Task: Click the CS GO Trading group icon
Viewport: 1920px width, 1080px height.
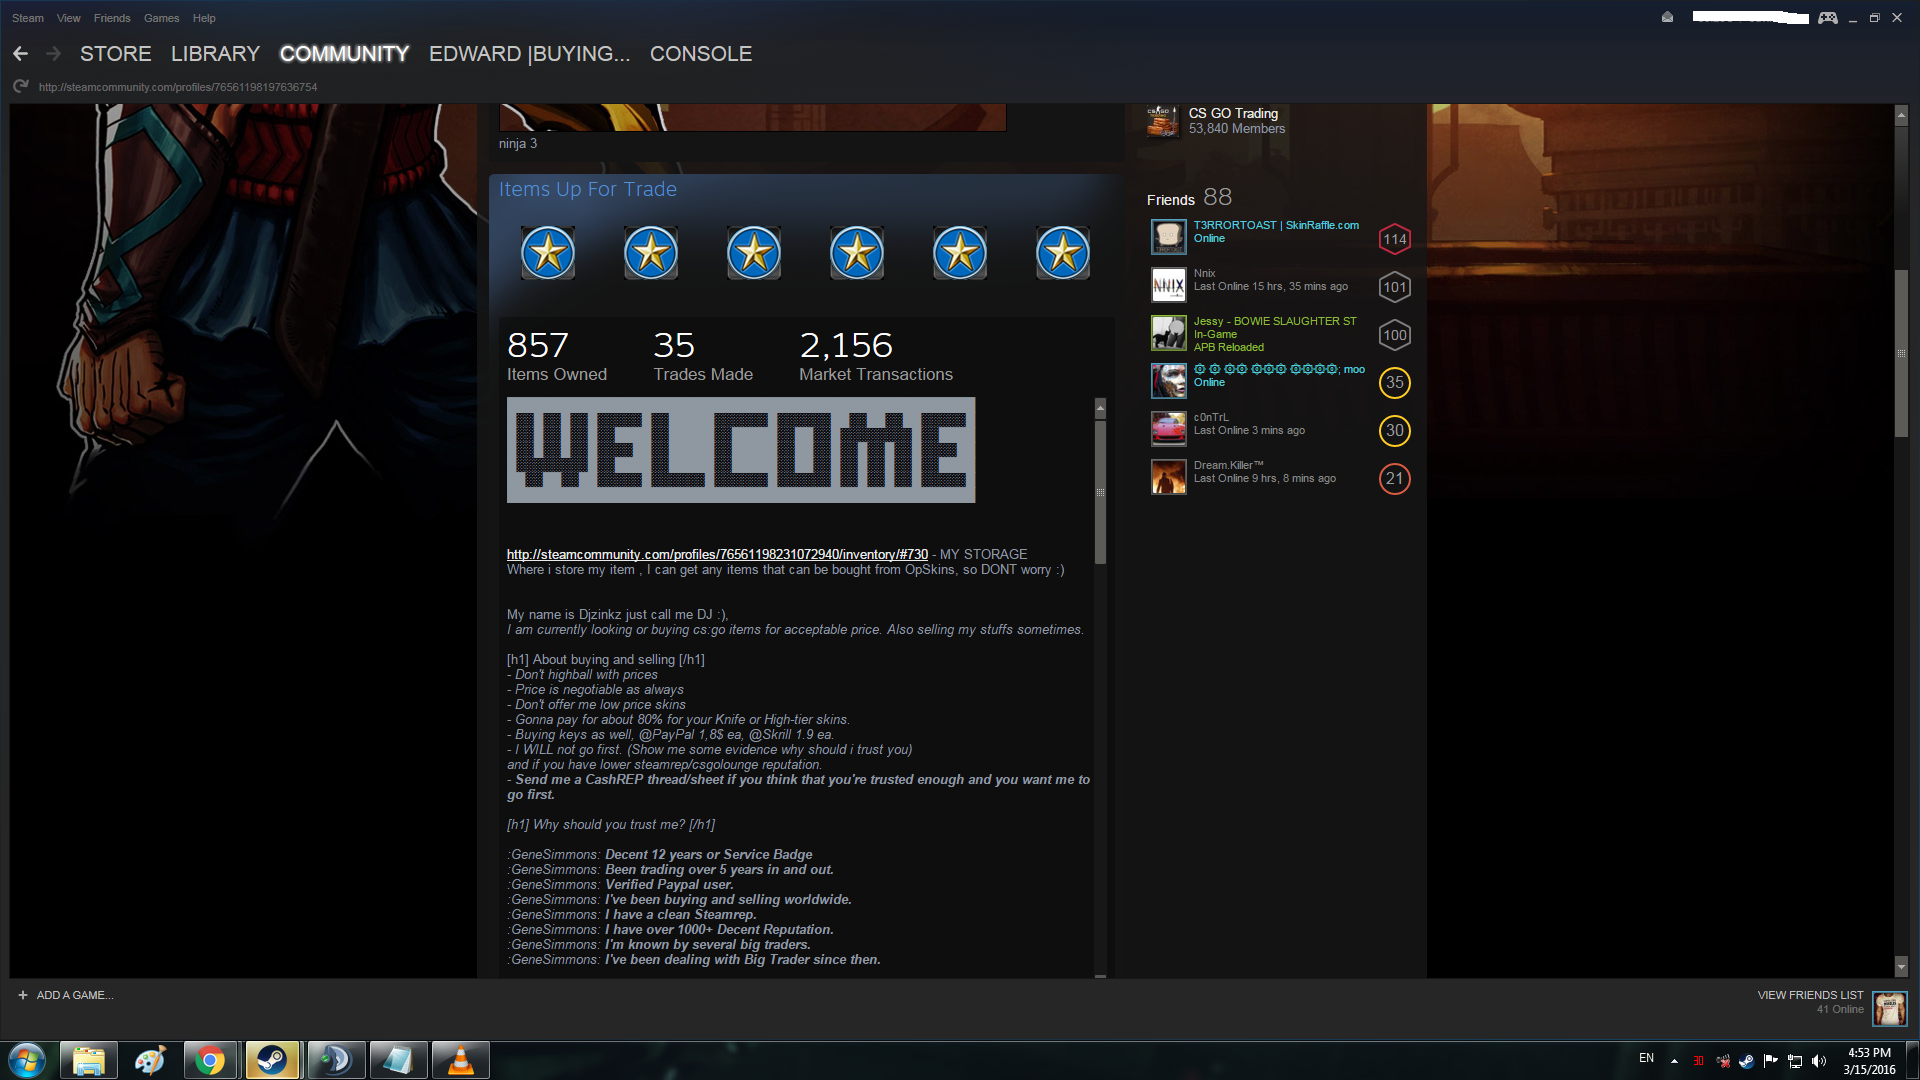Action: point(1162,121)
